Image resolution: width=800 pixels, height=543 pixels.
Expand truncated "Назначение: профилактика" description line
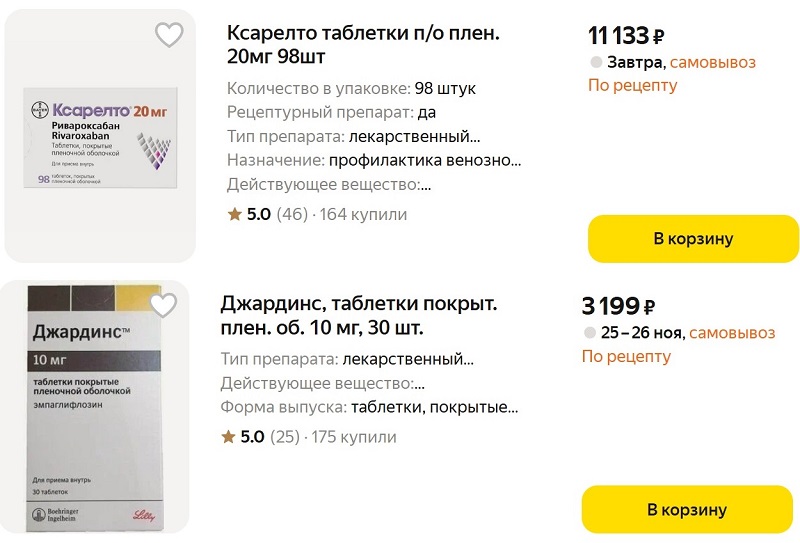[x=374, y=159]
